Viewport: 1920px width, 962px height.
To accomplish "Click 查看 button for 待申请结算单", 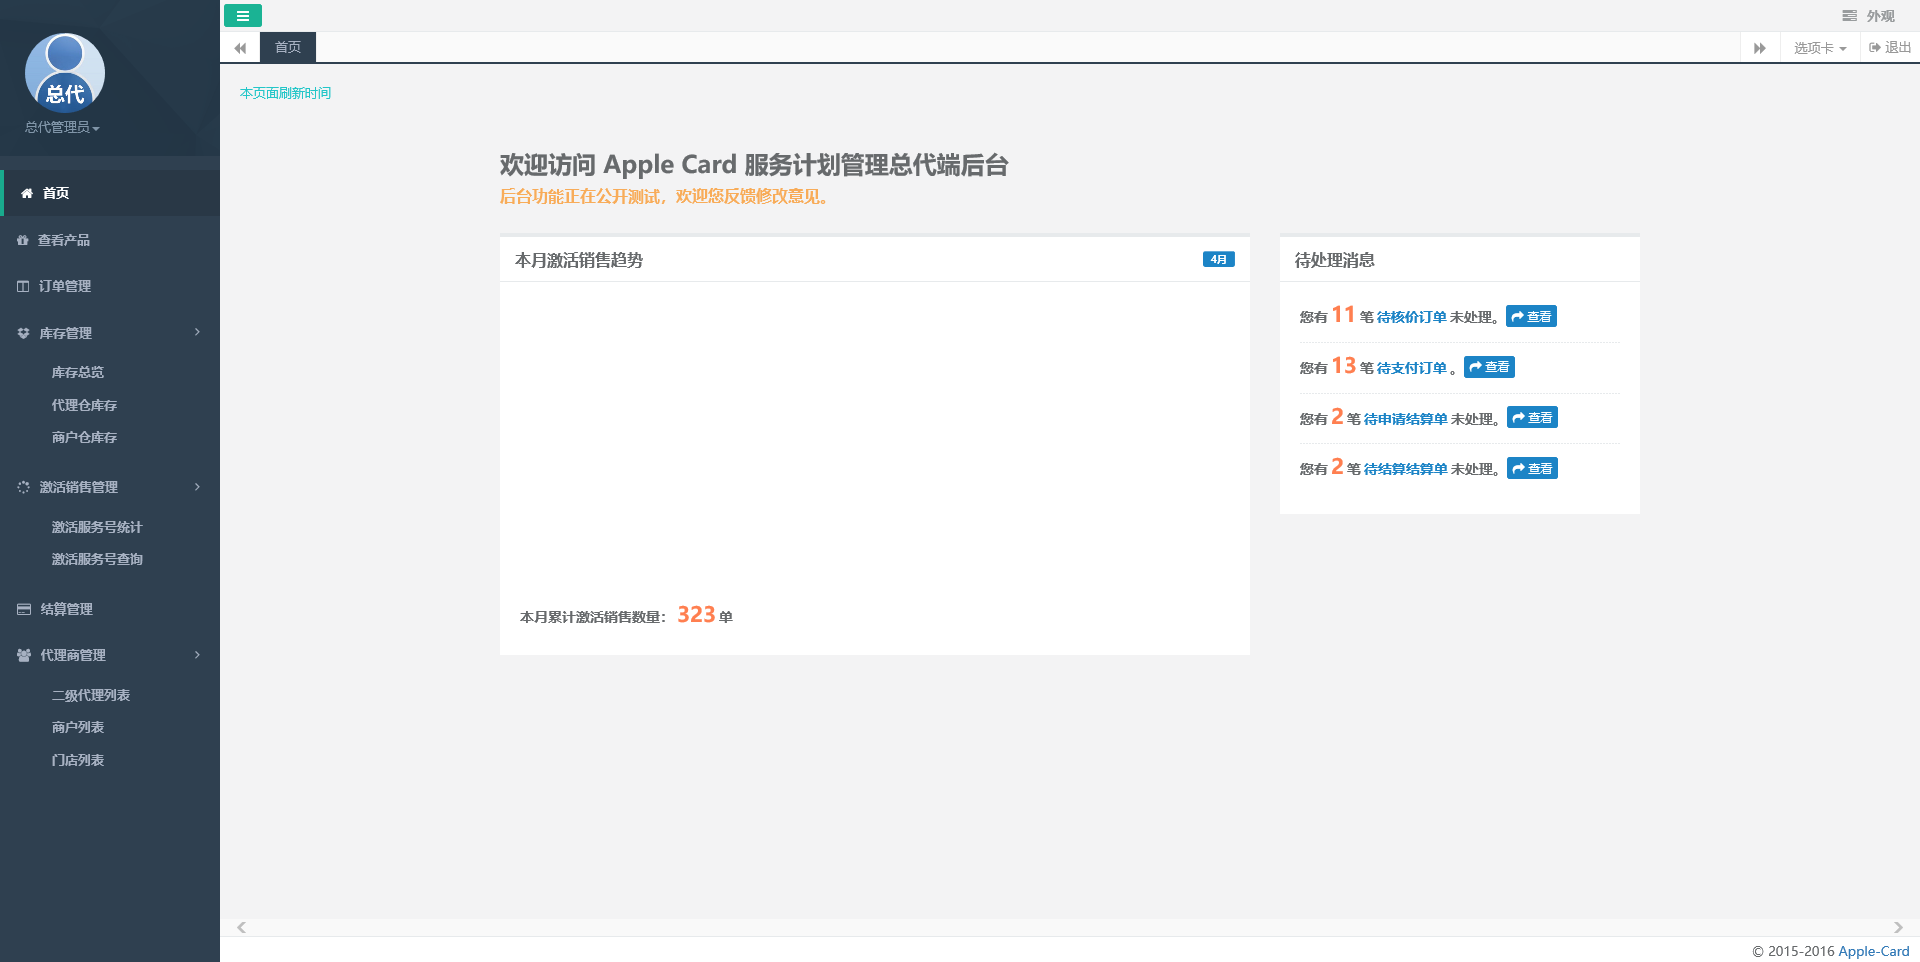I will coord(1532,418).
